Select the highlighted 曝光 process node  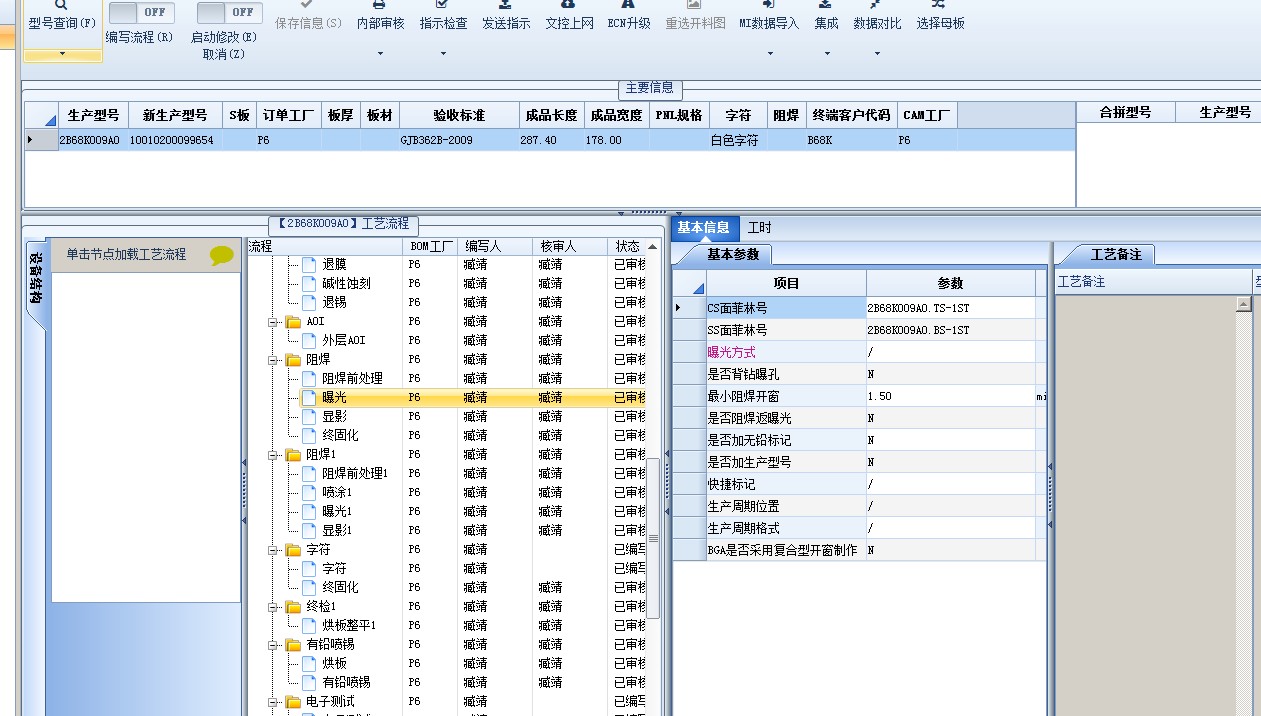tap(334, 398)
